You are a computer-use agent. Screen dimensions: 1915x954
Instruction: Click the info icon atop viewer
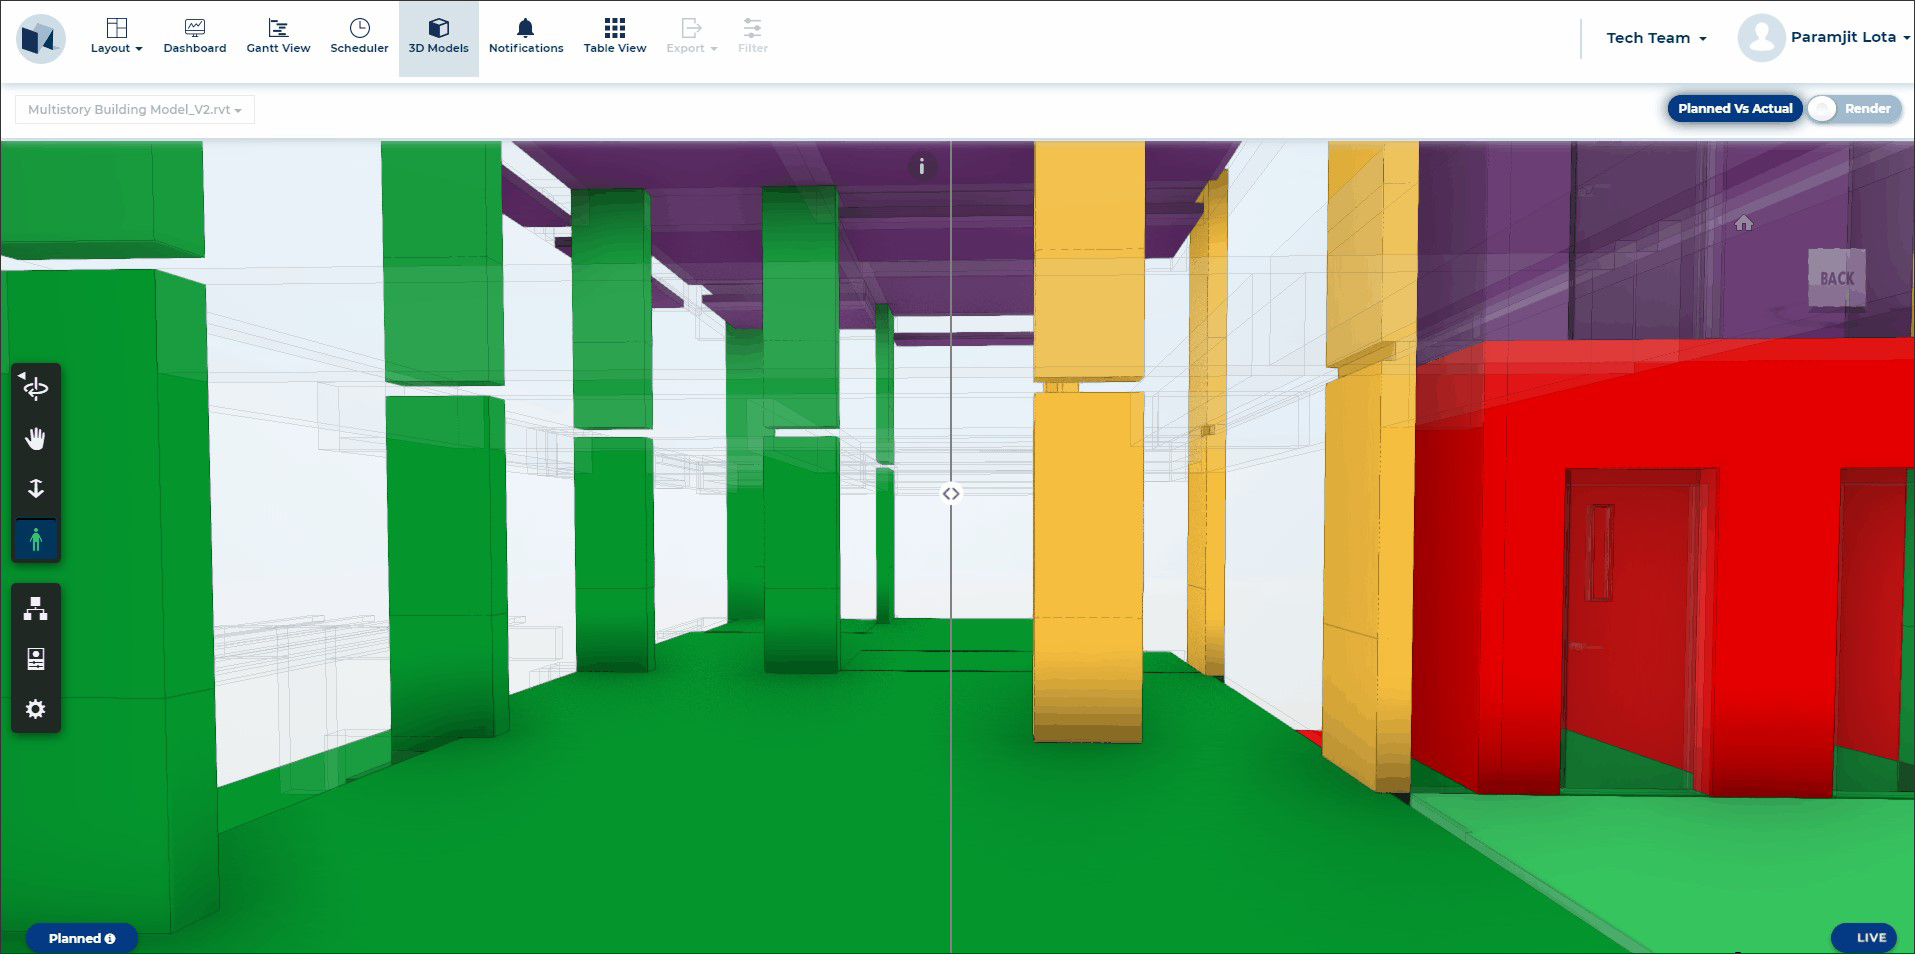922,167
